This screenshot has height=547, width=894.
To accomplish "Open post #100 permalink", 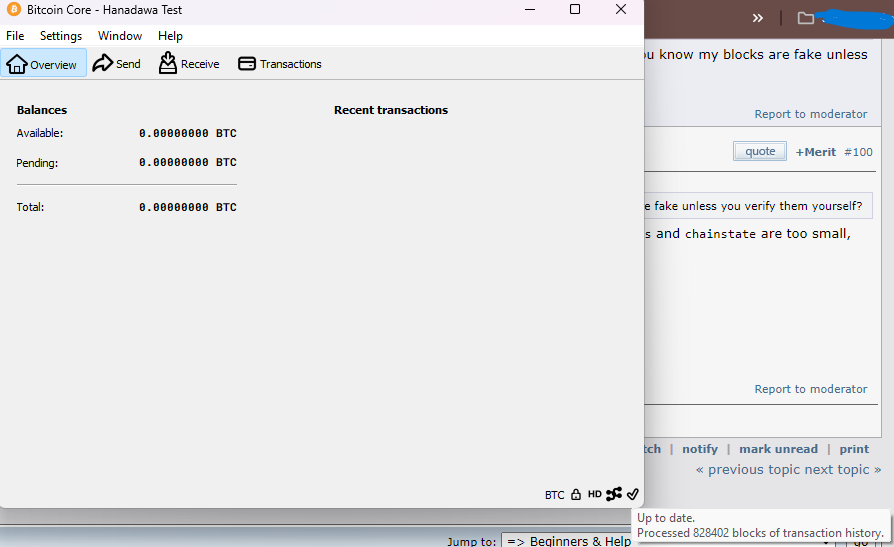I will point(858,152).
